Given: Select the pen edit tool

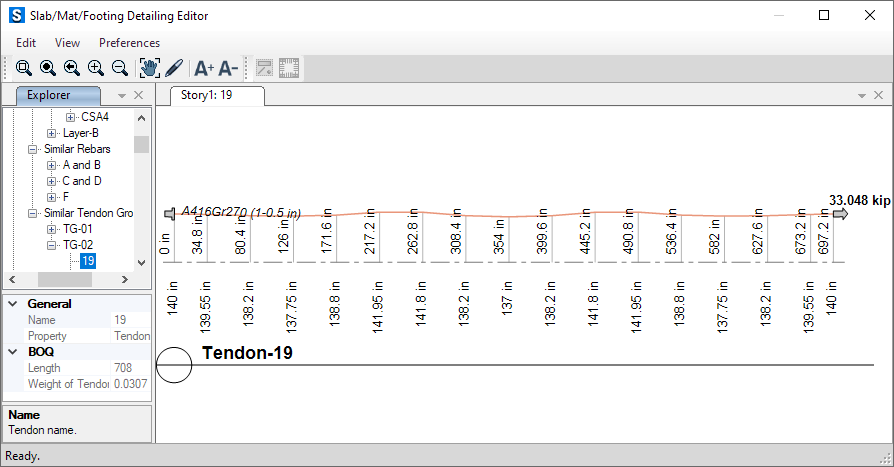Looking at the screenshot, I should [173, 68].
